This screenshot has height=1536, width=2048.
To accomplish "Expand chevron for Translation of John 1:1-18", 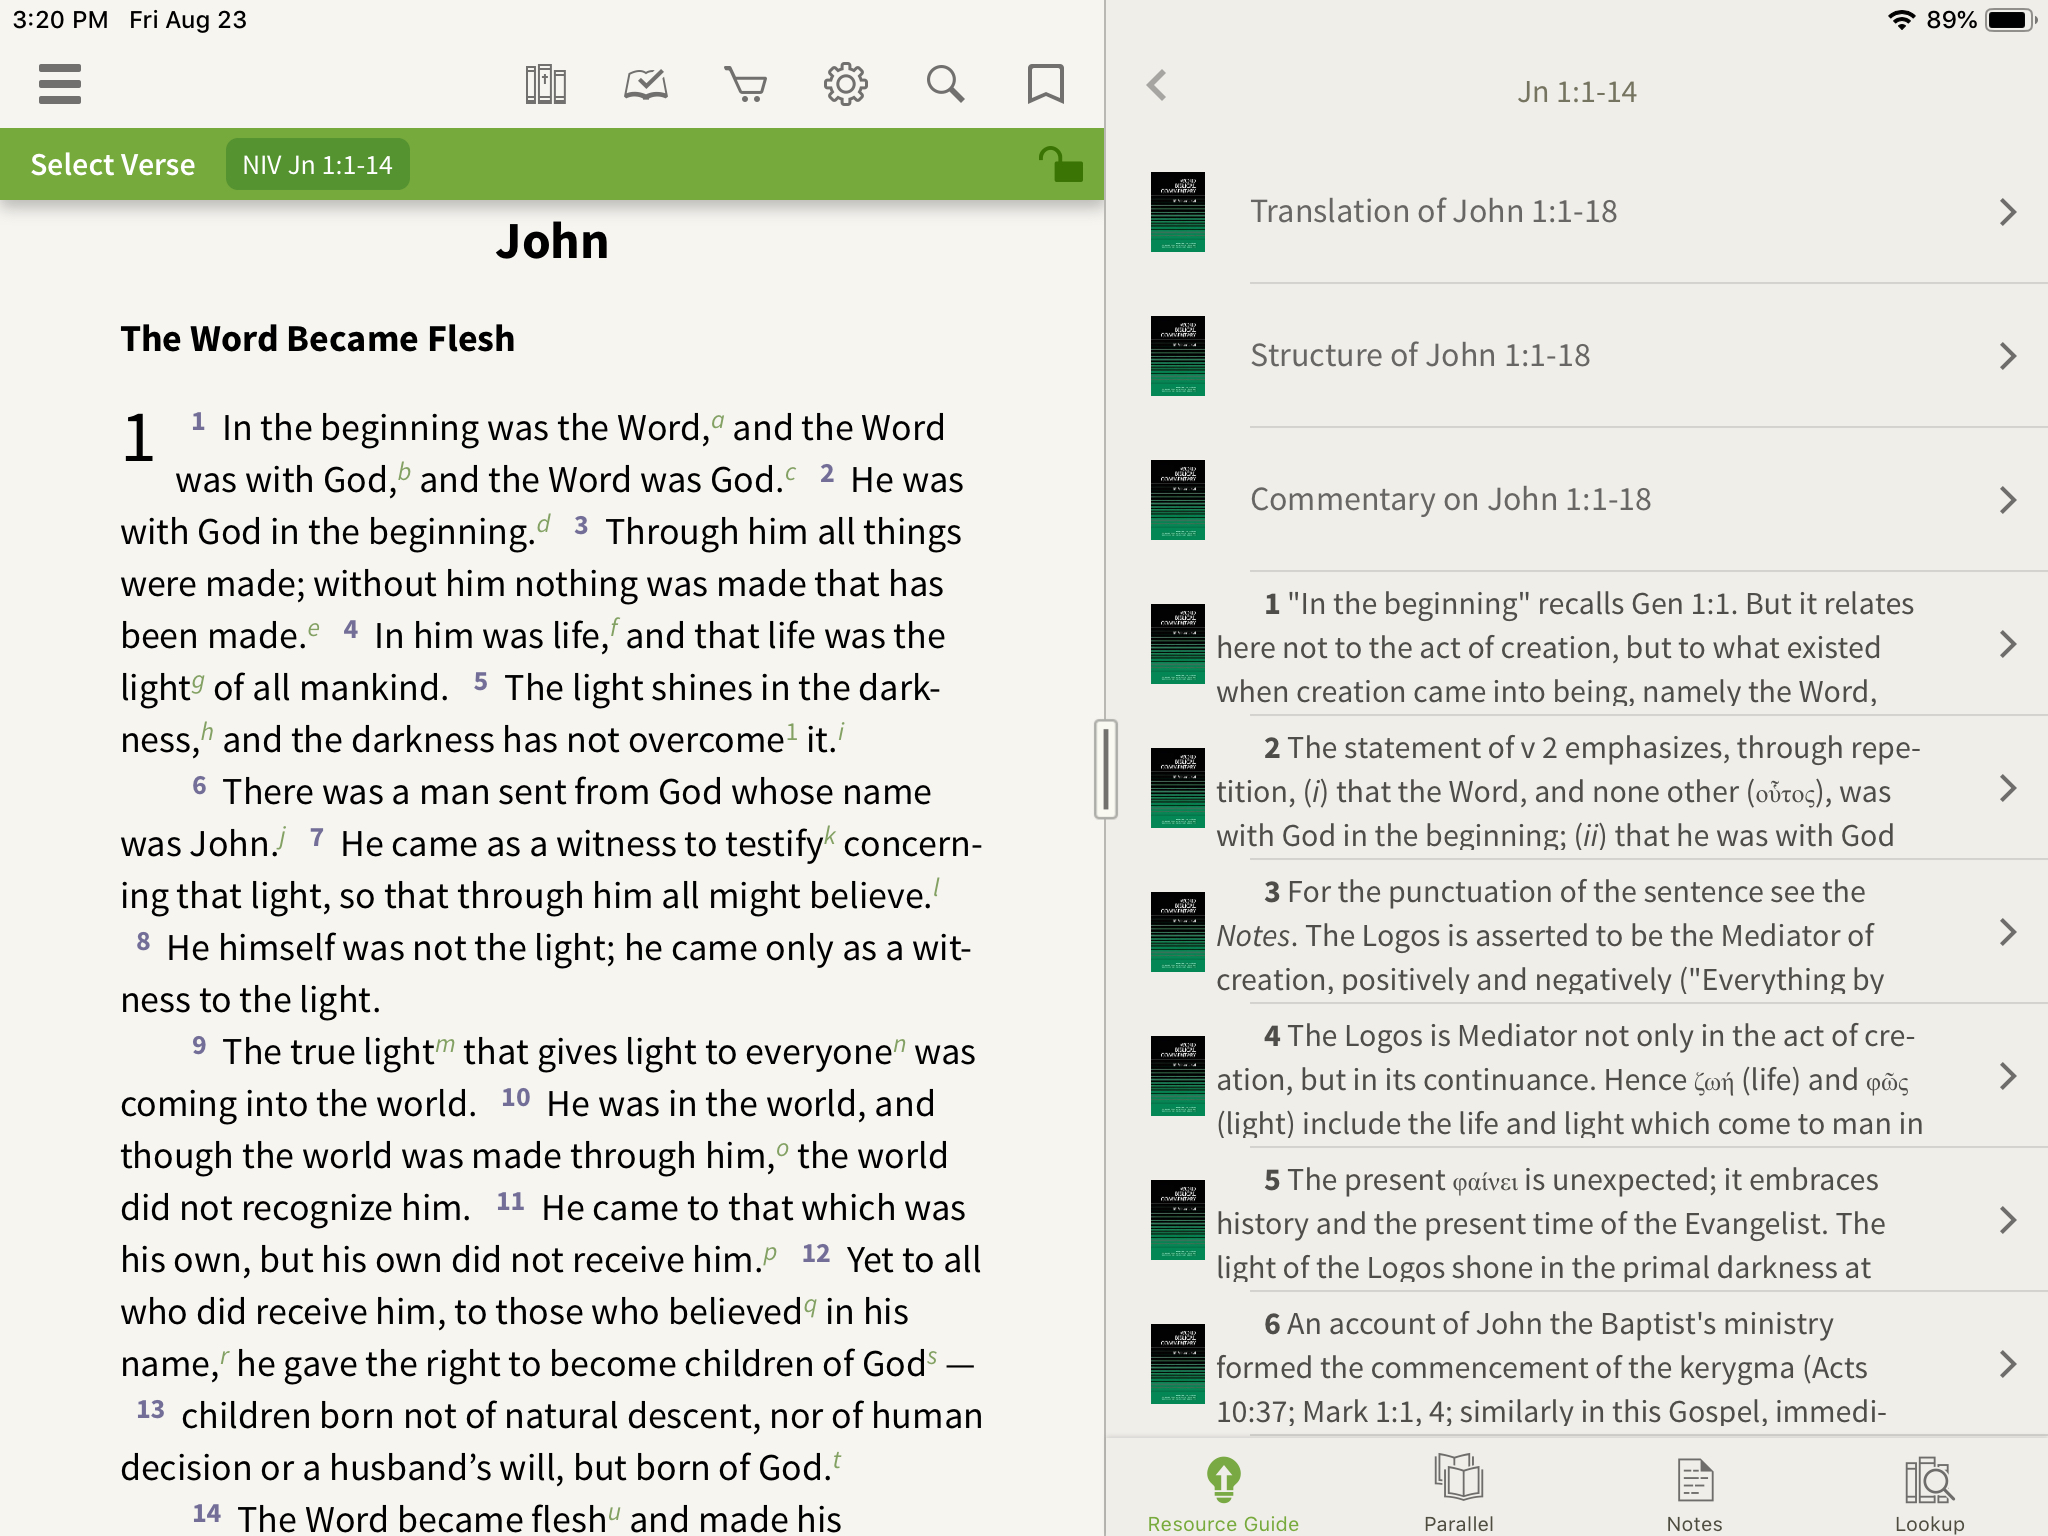I will coord(2008,212).
